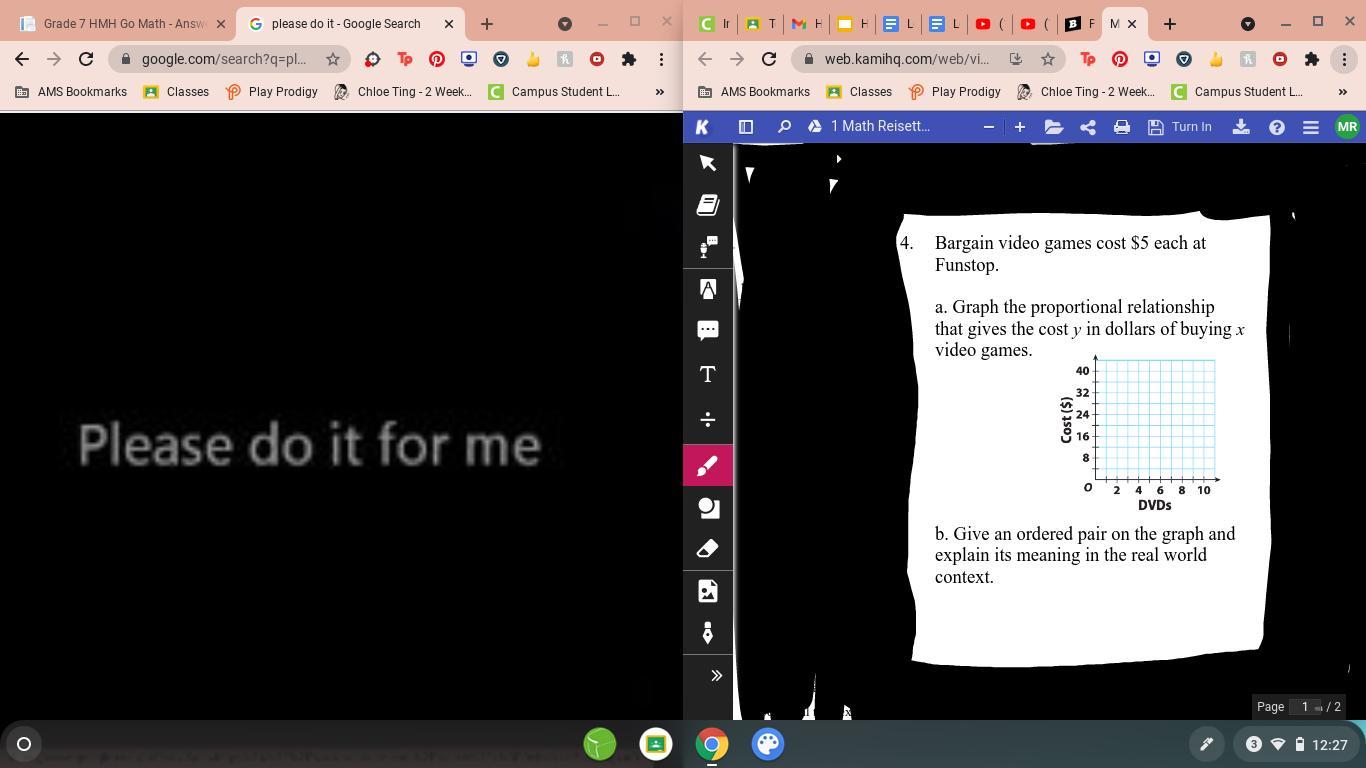Image resolution: width=1366 pixels, height=768 pixels.
Task: Click the Shapes tool below the brush
Action: (708, 508)
